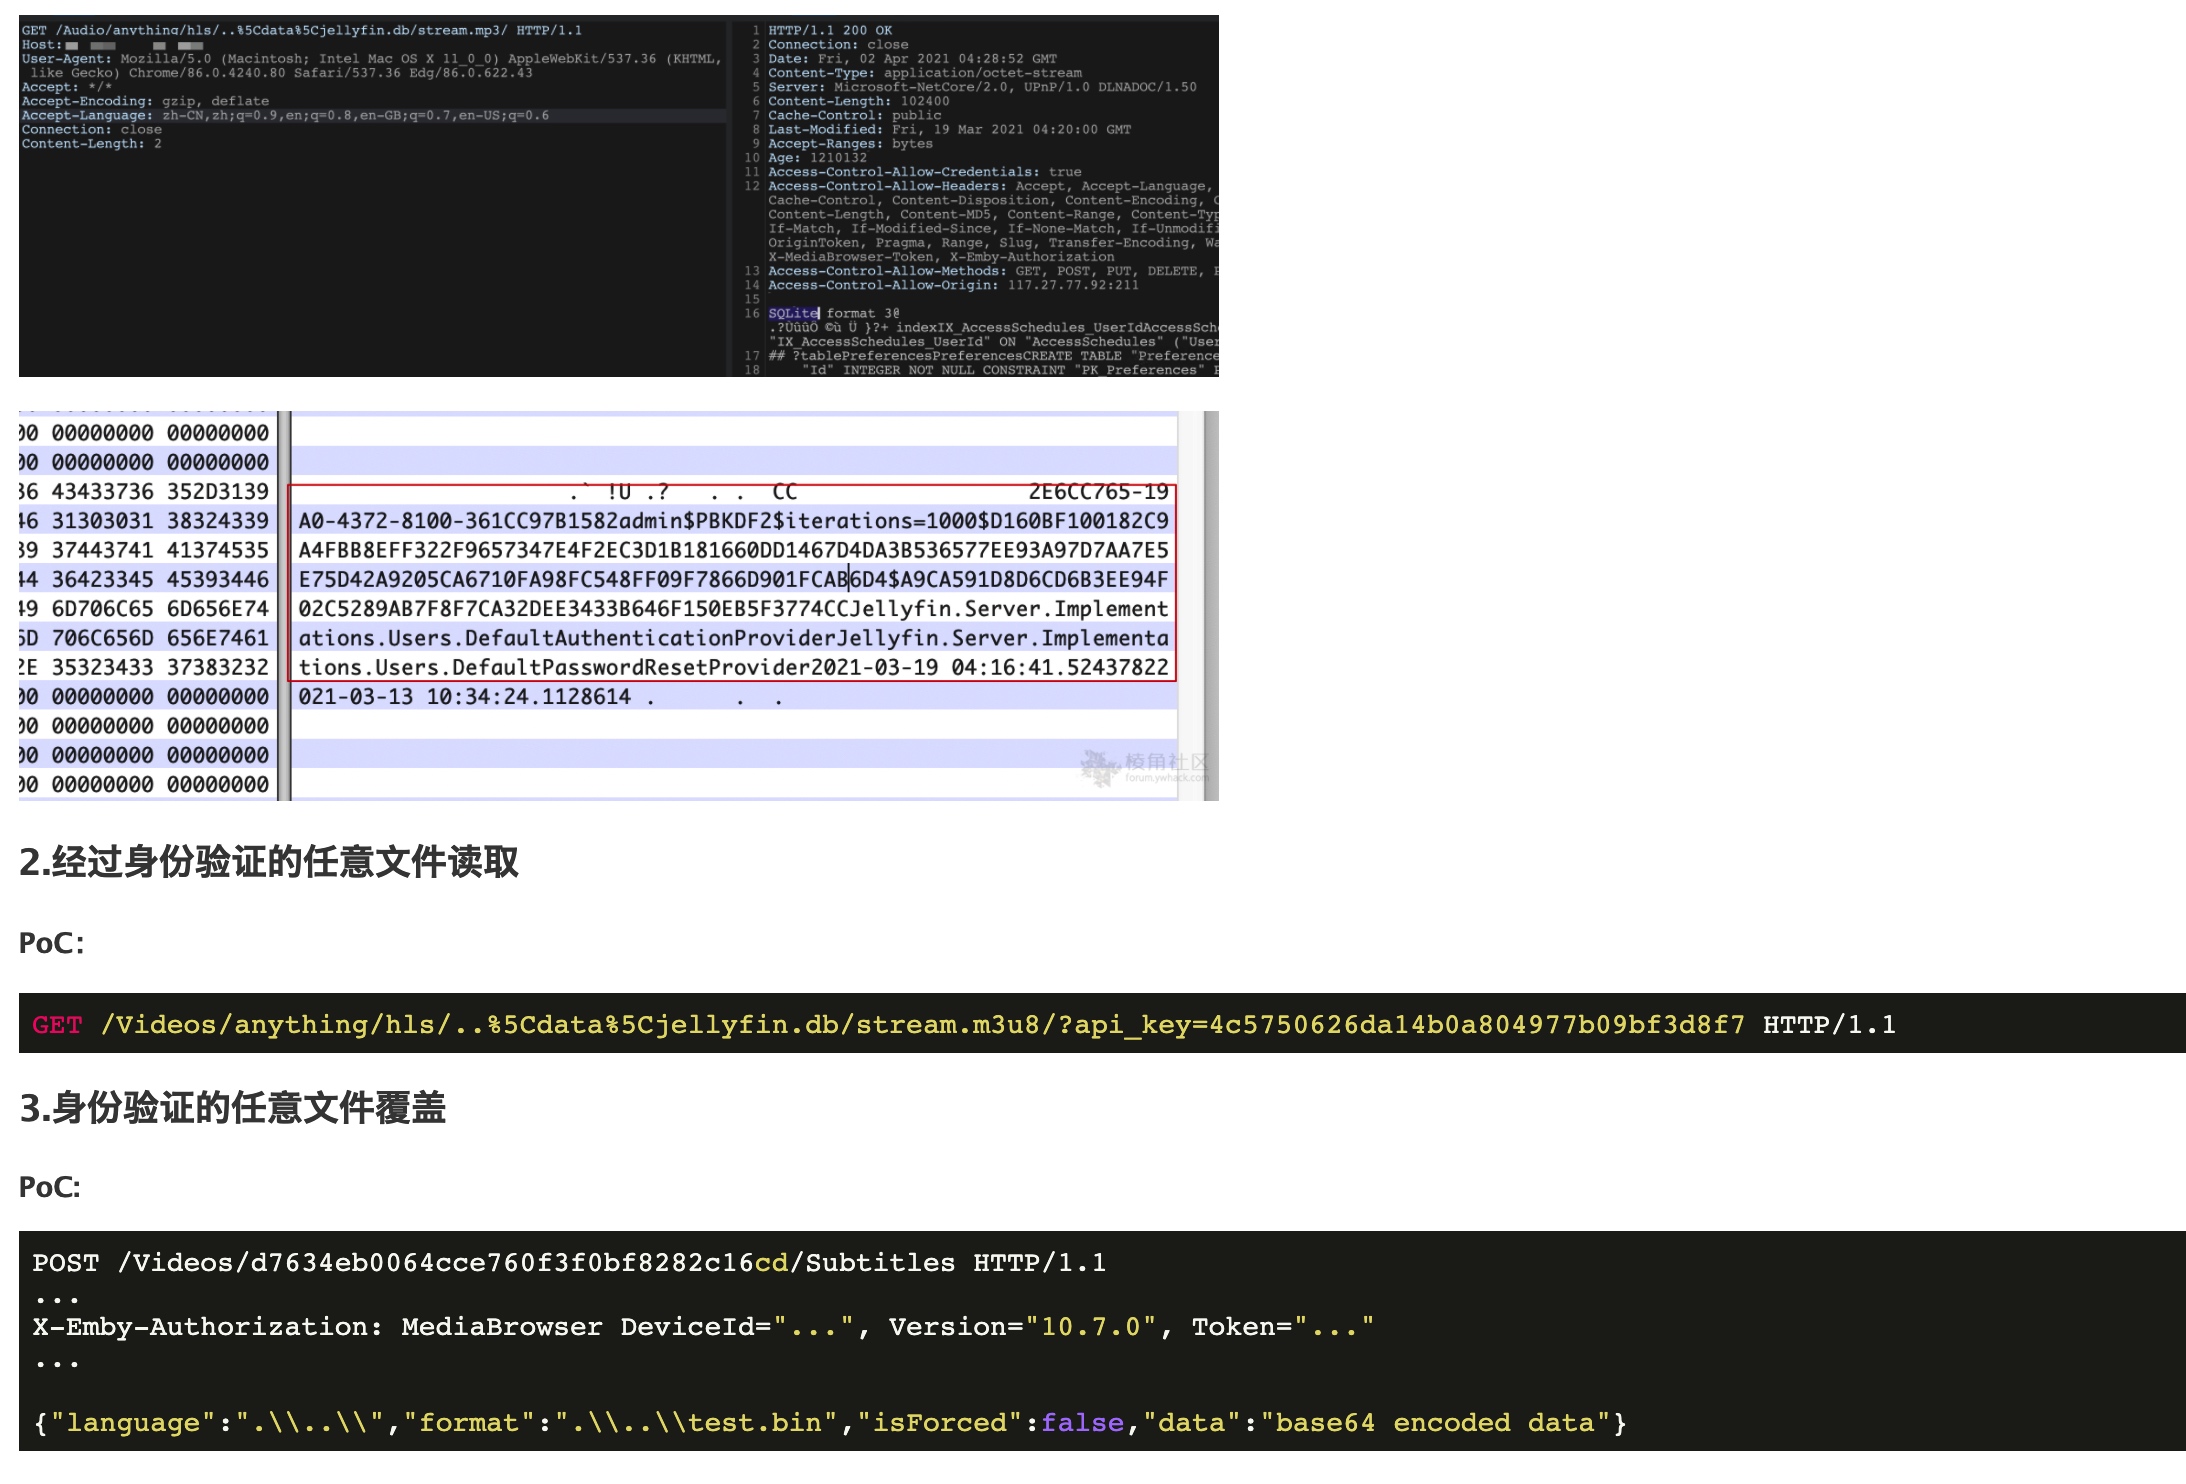Image resolution: width=2186 pixels, height=1484 pixels.
Task: Click the GET keyword in Videos PoC
Action: (x=57, y=1025)
